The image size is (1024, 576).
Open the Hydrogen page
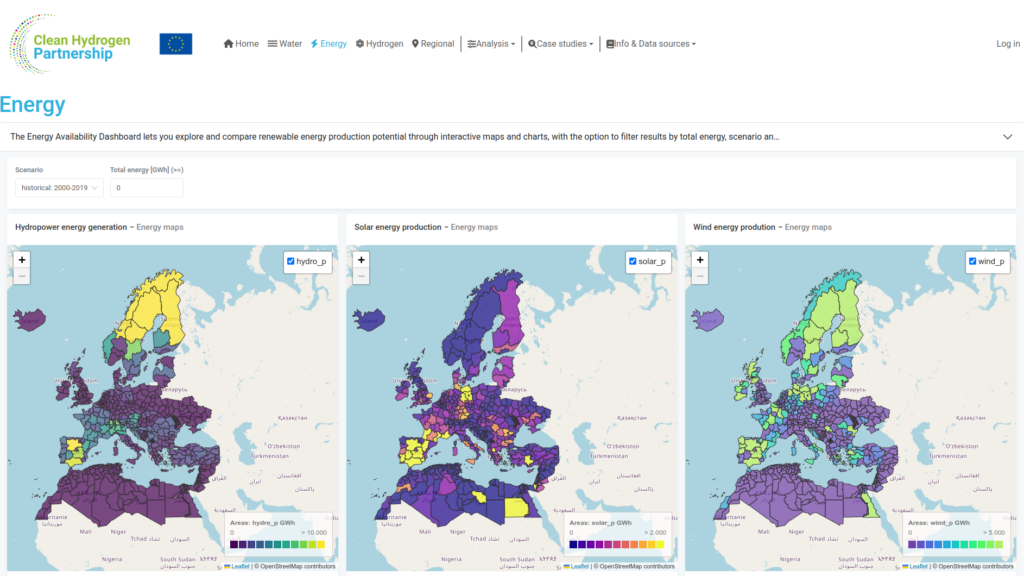pos(379,44)
